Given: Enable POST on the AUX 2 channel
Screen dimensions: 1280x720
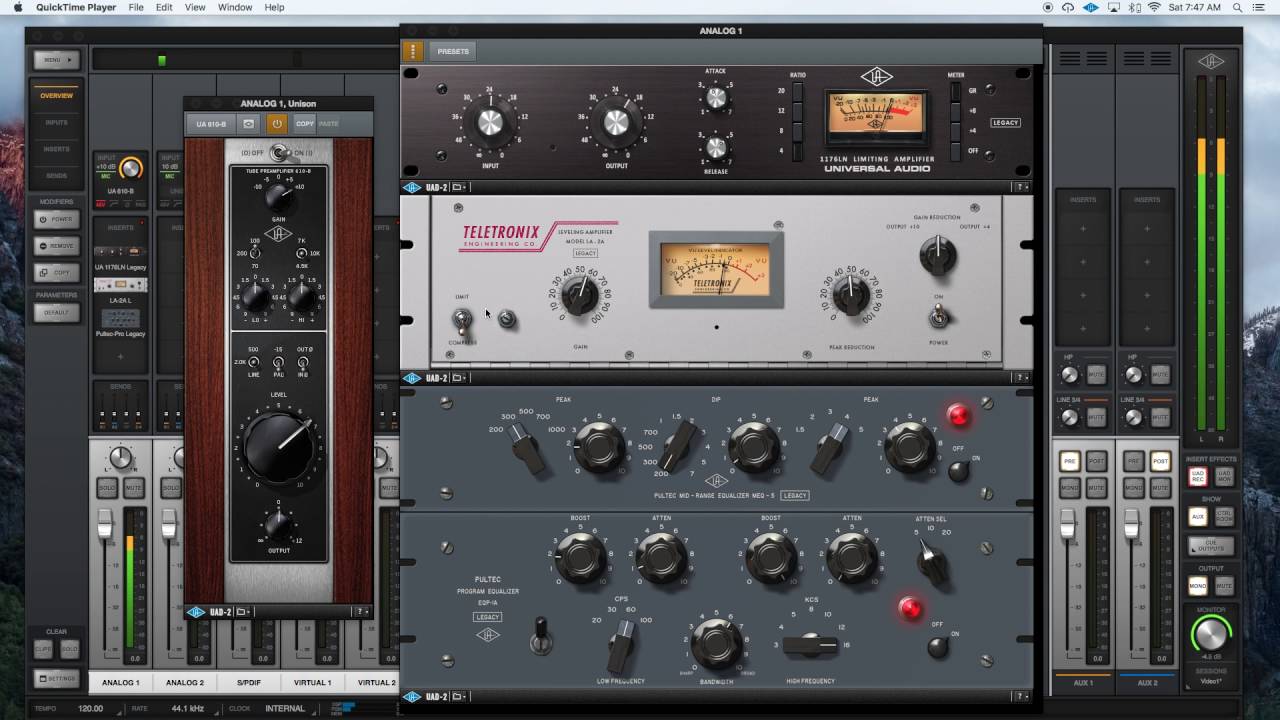Looking at the screenshot, I should coord(1160,462).
